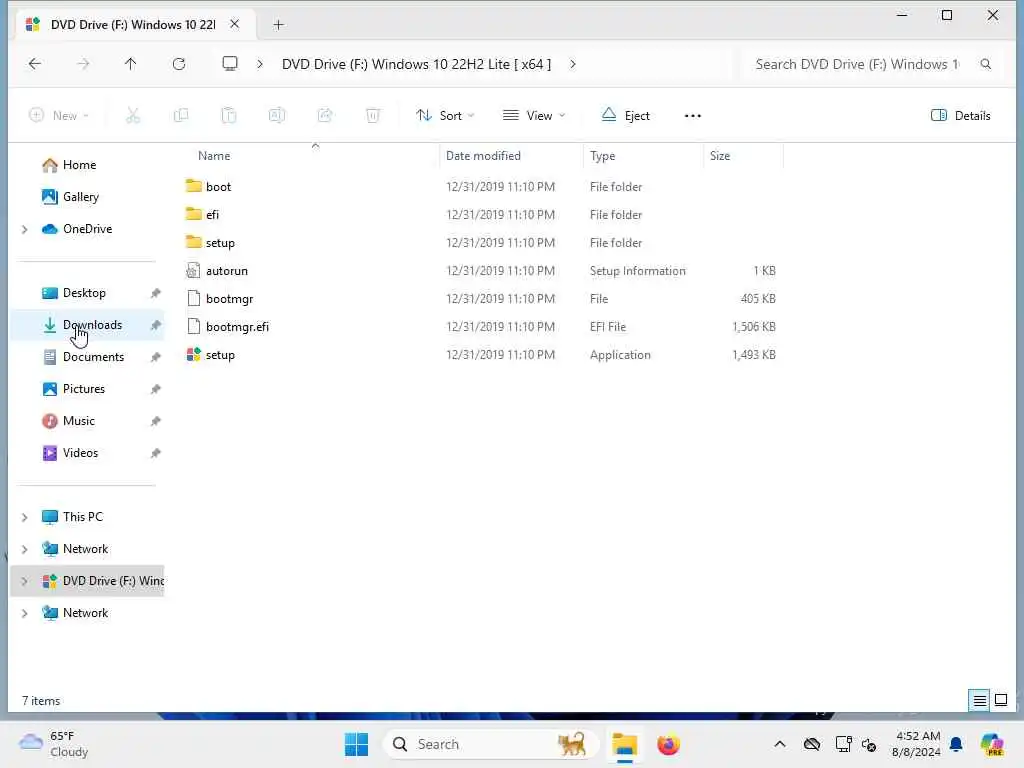This screenshot has width=1024, height=768.
Task: Sort by the Type column header
Action: (x=602, y=156)
